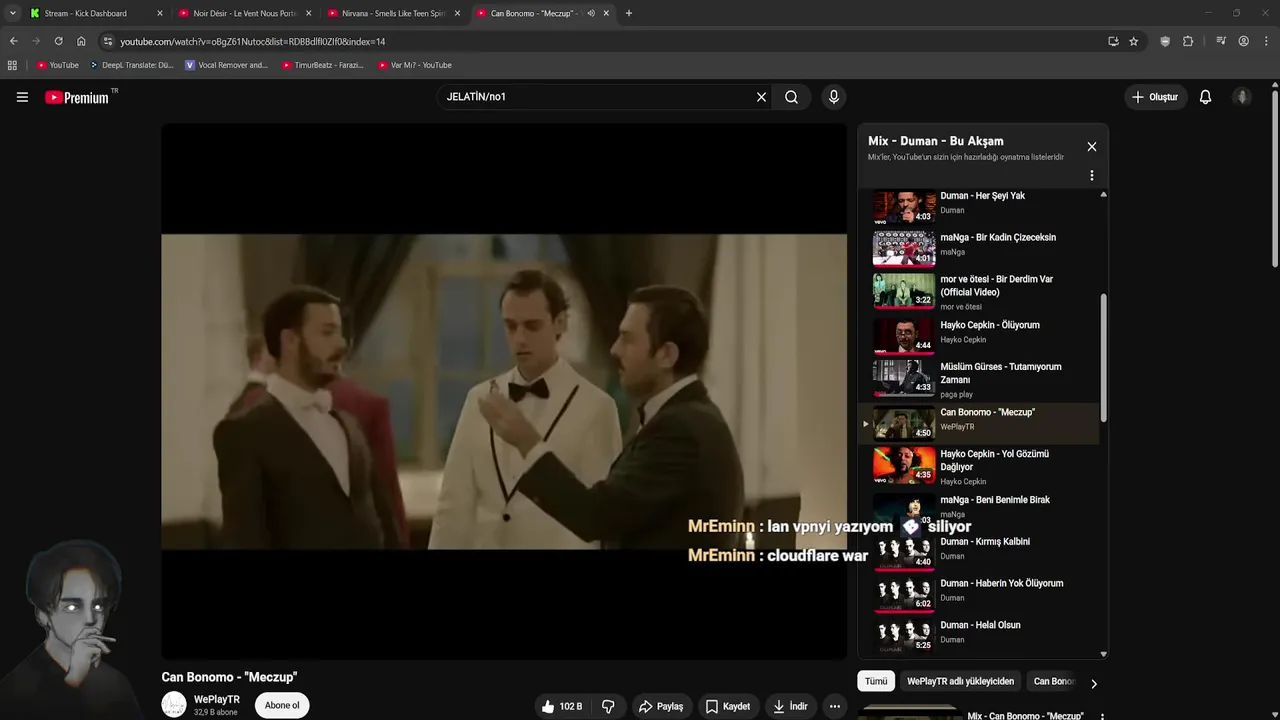
Task: Play mor ve ötesi - Bir Derdim Var
Action: (979, 291)
